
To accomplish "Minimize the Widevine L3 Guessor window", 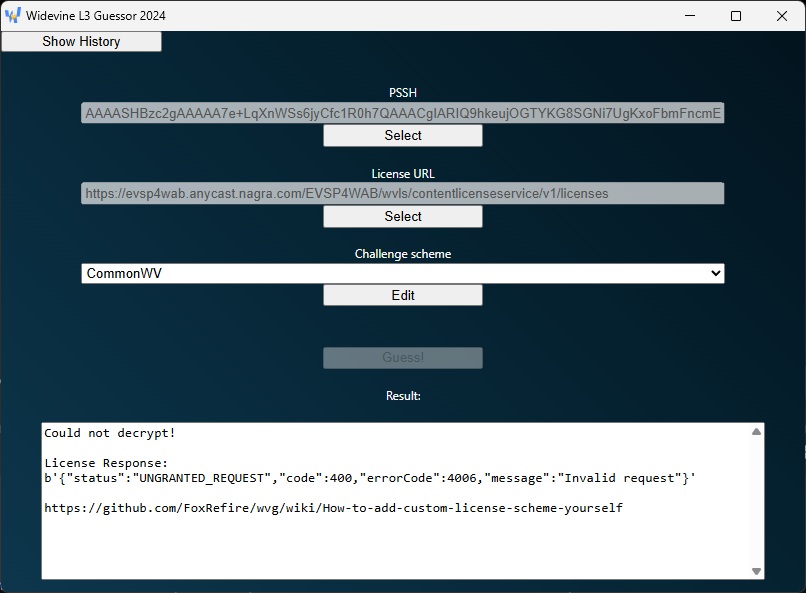I will (690, 16).
